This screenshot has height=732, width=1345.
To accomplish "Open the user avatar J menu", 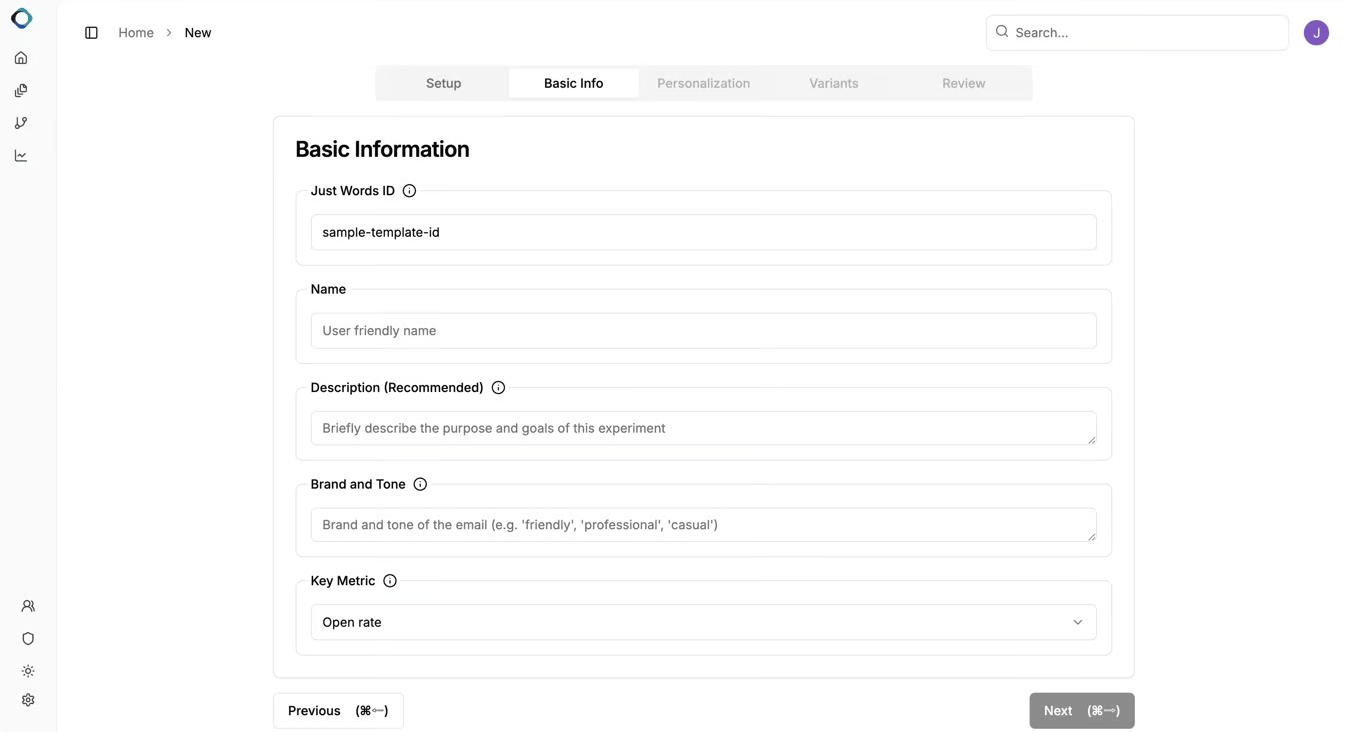I will coord(1316,33).
